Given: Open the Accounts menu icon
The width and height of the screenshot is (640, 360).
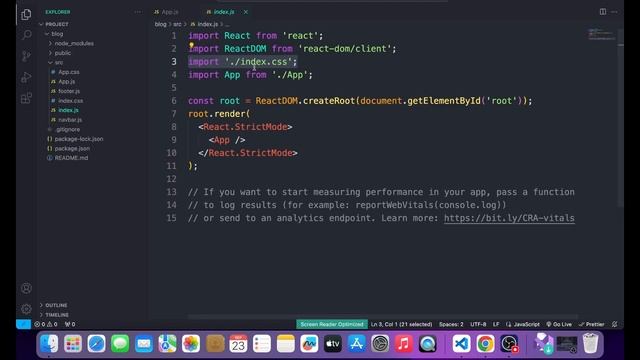Looking at the screenshot, I should (x=26, y=288).
